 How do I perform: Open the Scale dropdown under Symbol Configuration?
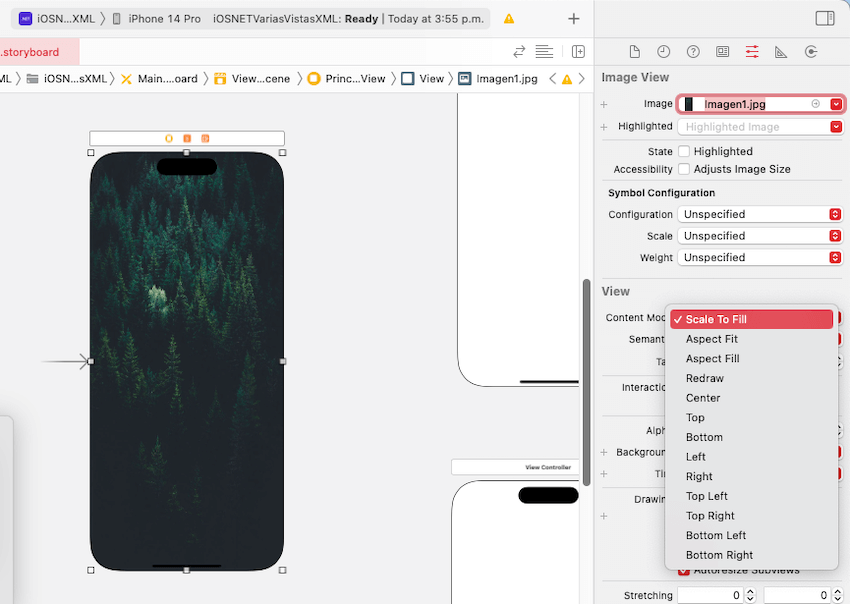click(x=836, y=235)
